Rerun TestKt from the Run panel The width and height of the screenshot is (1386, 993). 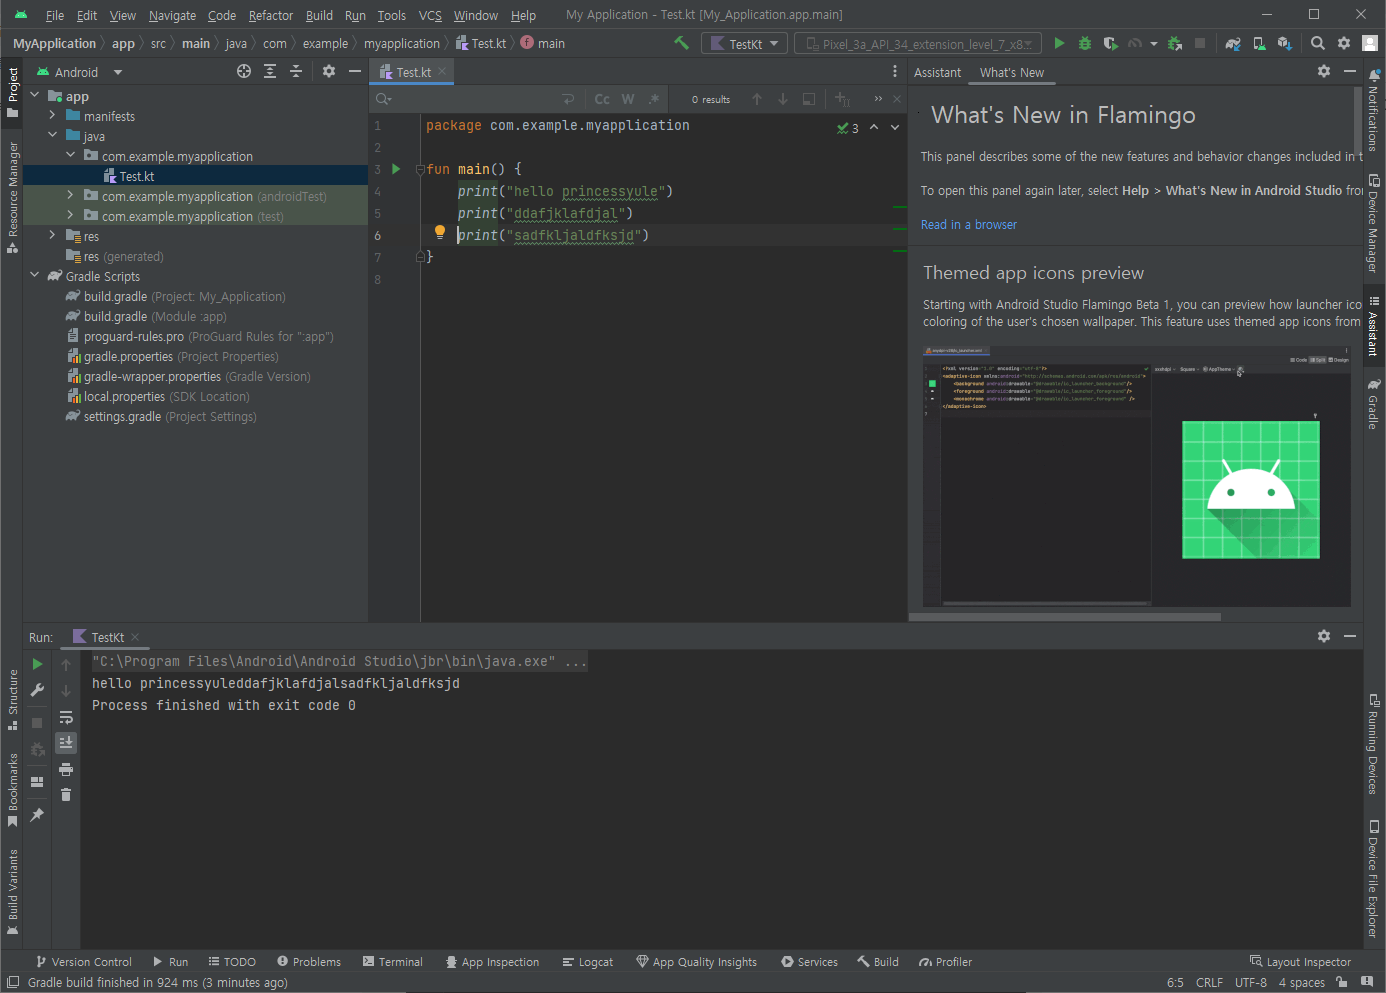coord(37,664)
